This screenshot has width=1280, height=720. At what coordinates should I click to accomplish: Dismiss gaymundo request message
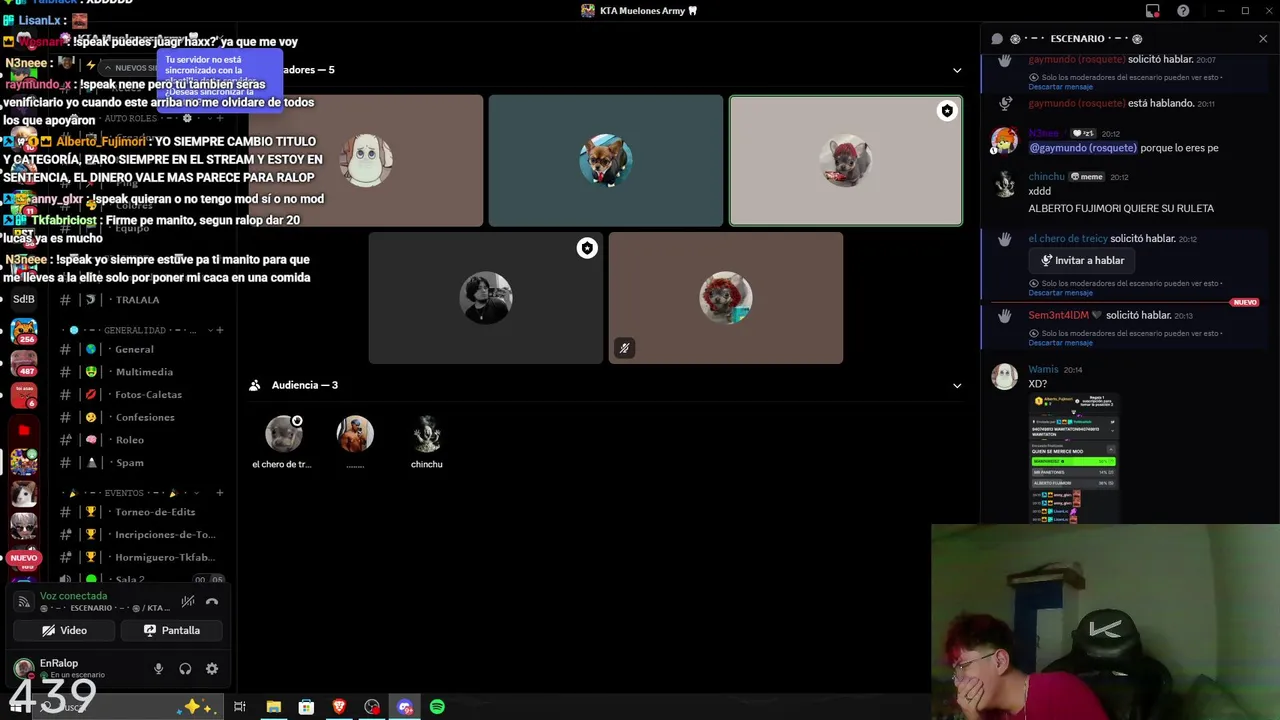[x=1060, y=87]
